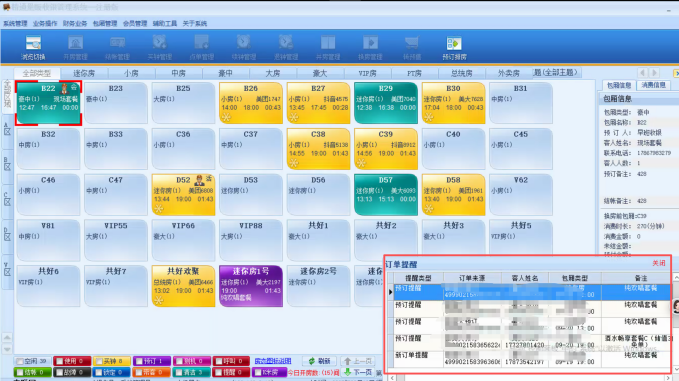The image size is (679, 381).
Task: Toggle the 提醒 status checkbox
Action: tap(220, 372)
